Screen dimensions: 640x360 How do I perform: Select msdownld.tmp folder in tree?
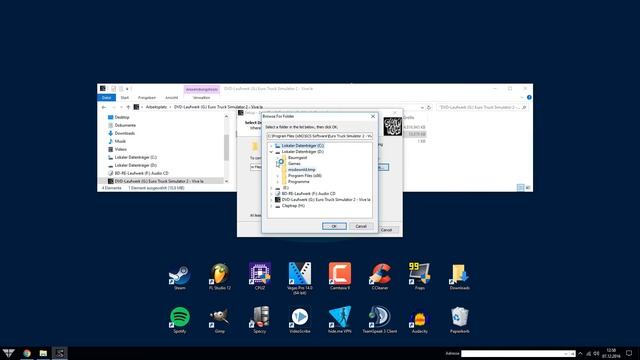tap(301, 170)
